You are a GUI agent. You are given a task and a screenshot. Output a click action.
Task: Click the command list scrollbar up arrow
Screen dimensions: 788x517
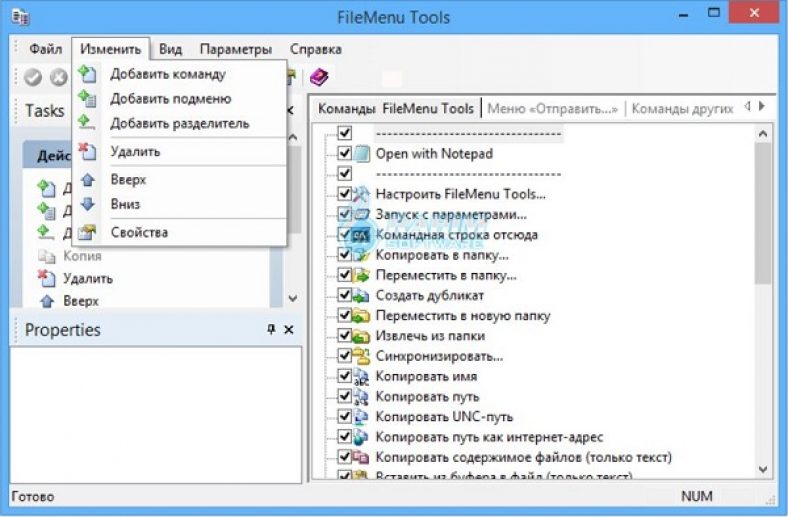tap(763, 134)
